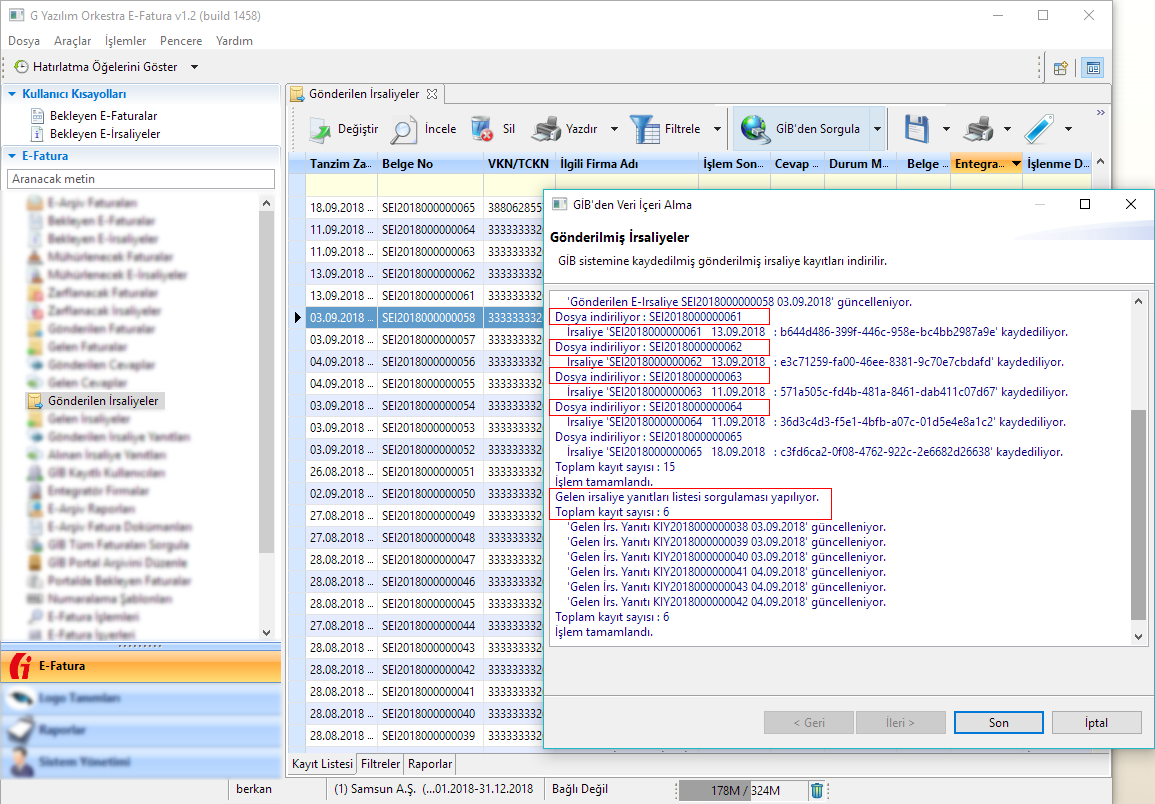The width and height of the screenshot is (1155, 804).
Task: Click the Sil delete icon
Action: (482, 129)
